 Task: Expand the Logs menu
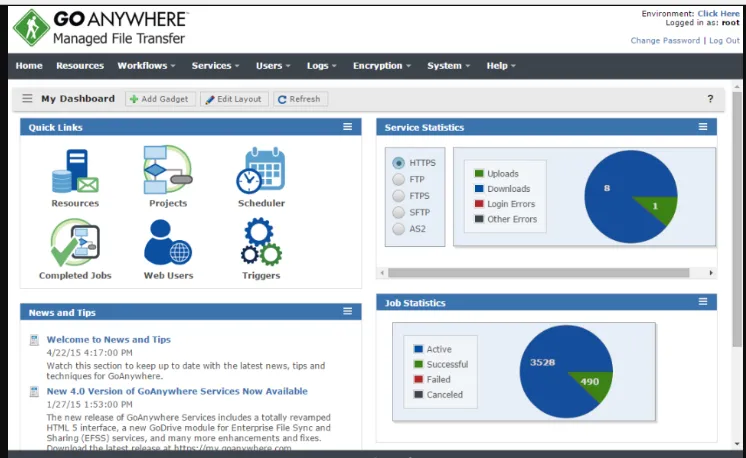(321, 66)
